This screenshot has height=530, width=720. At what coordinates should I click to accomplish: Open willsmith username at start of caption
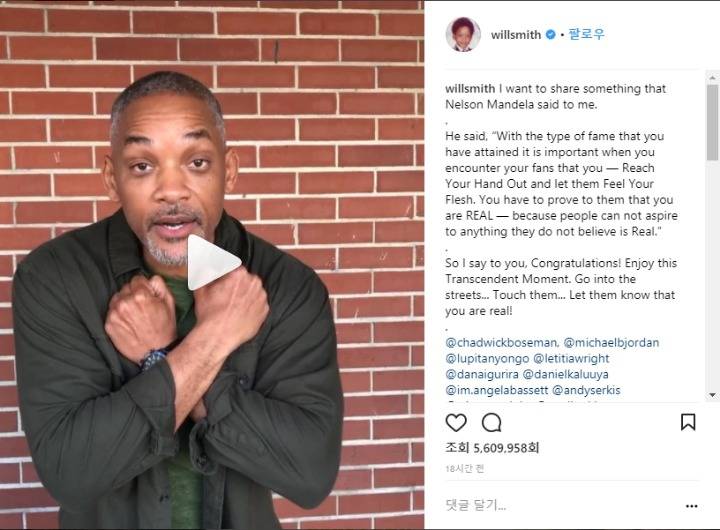point(470,88)
